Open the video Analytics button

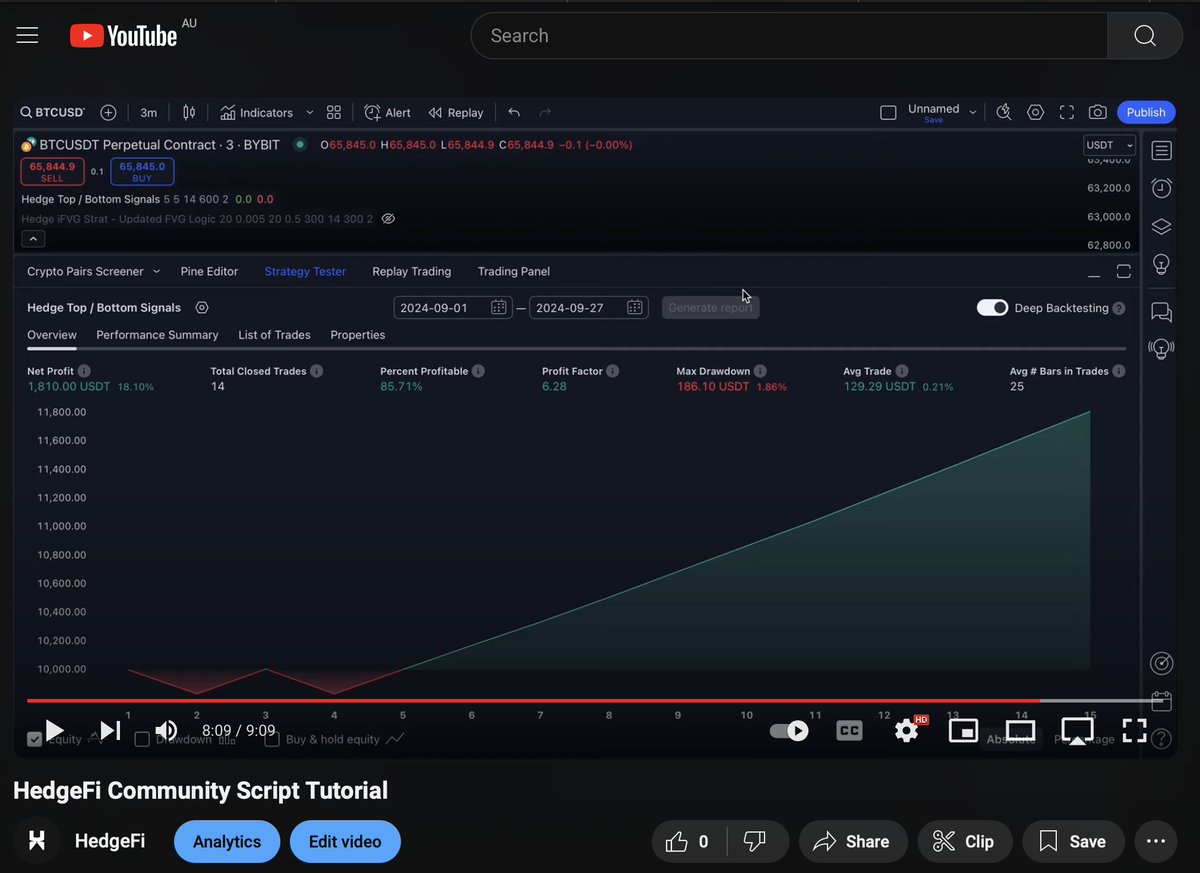click(227, 842)
